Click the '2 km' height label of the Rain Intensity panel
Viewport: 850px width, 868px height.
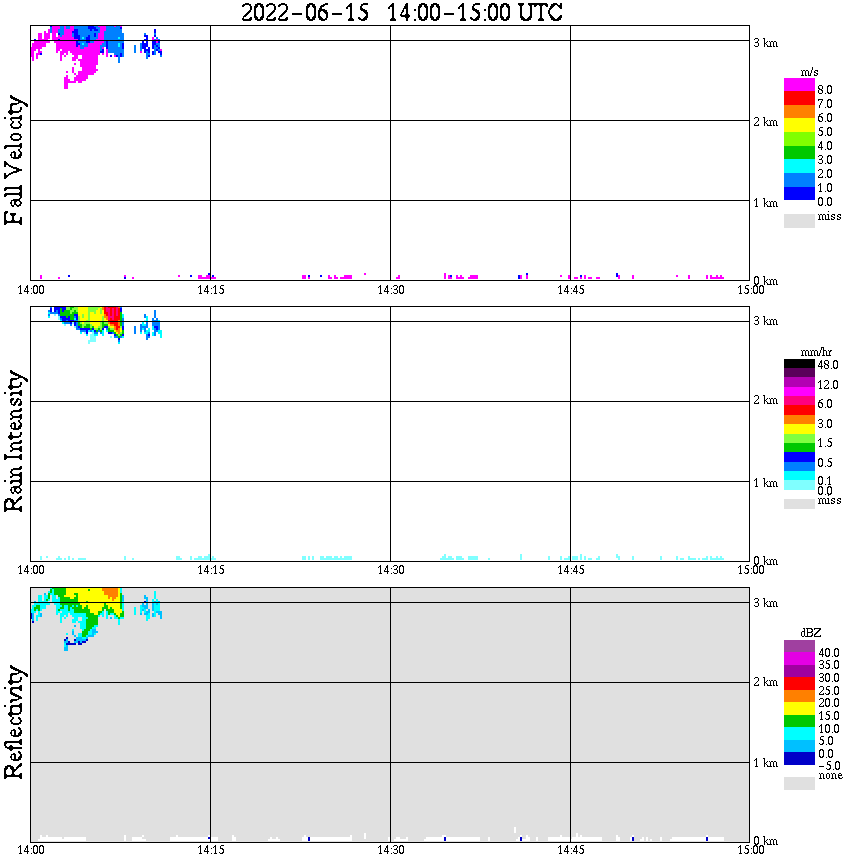[x=765, y=400]
